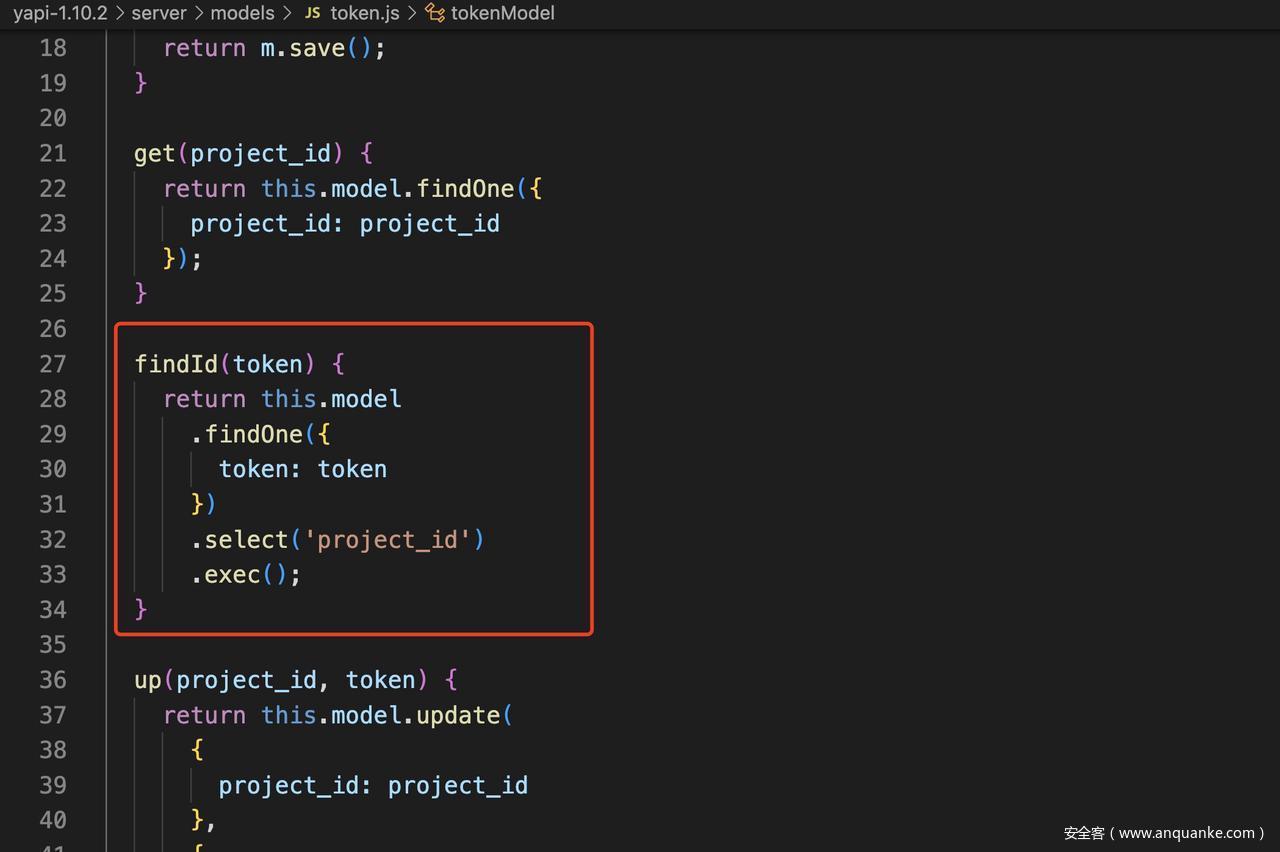Click the code 'return m.save();'
Image resolution: width=1280 pixels, height=852 pixels.
point(274,48)
